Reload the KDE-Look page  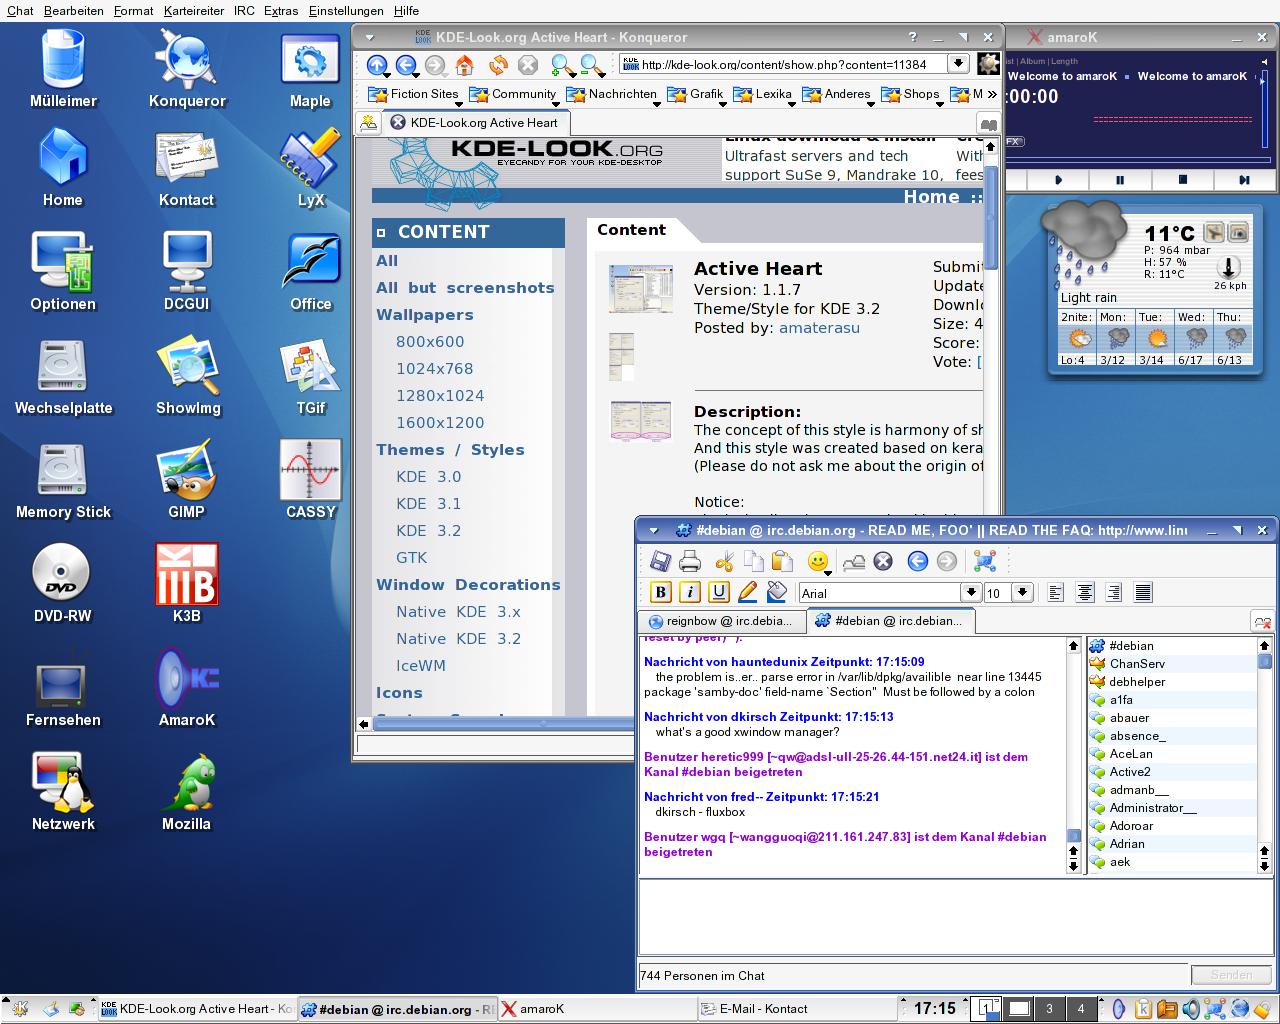click(497, 65)
